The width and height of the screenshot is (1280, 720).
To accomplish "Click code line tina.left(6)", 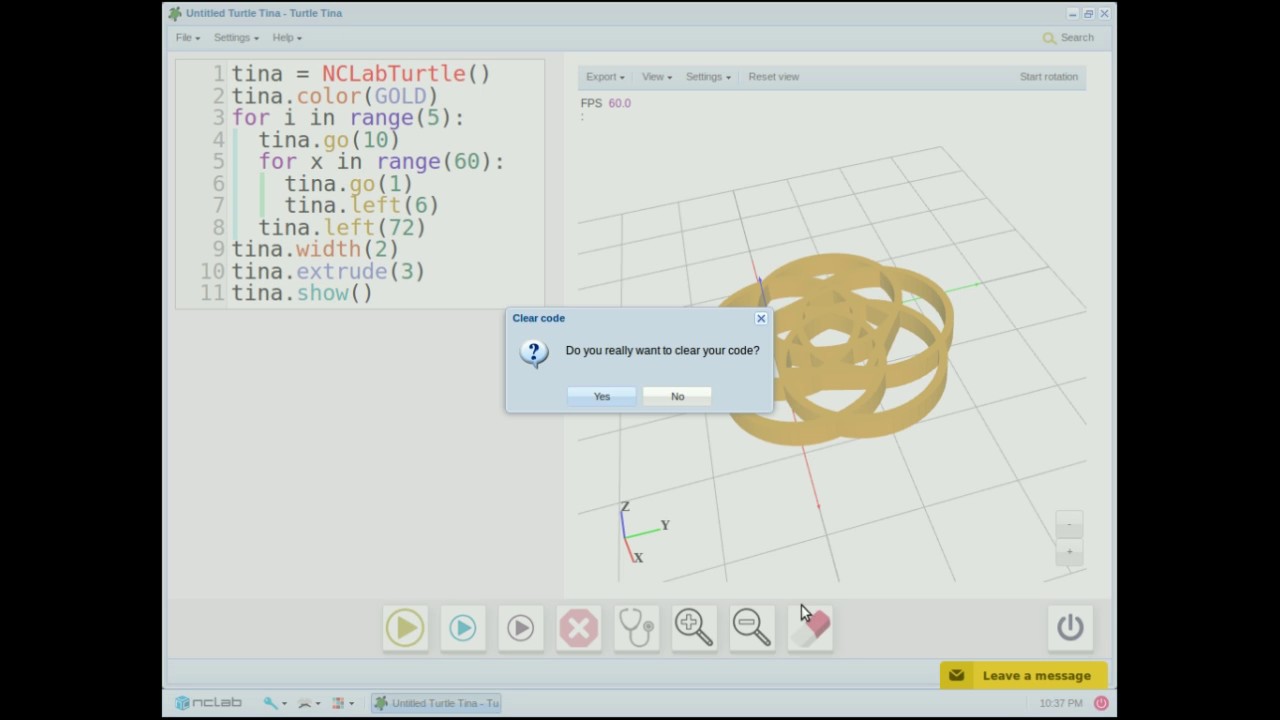I will [x=361, y=206].
